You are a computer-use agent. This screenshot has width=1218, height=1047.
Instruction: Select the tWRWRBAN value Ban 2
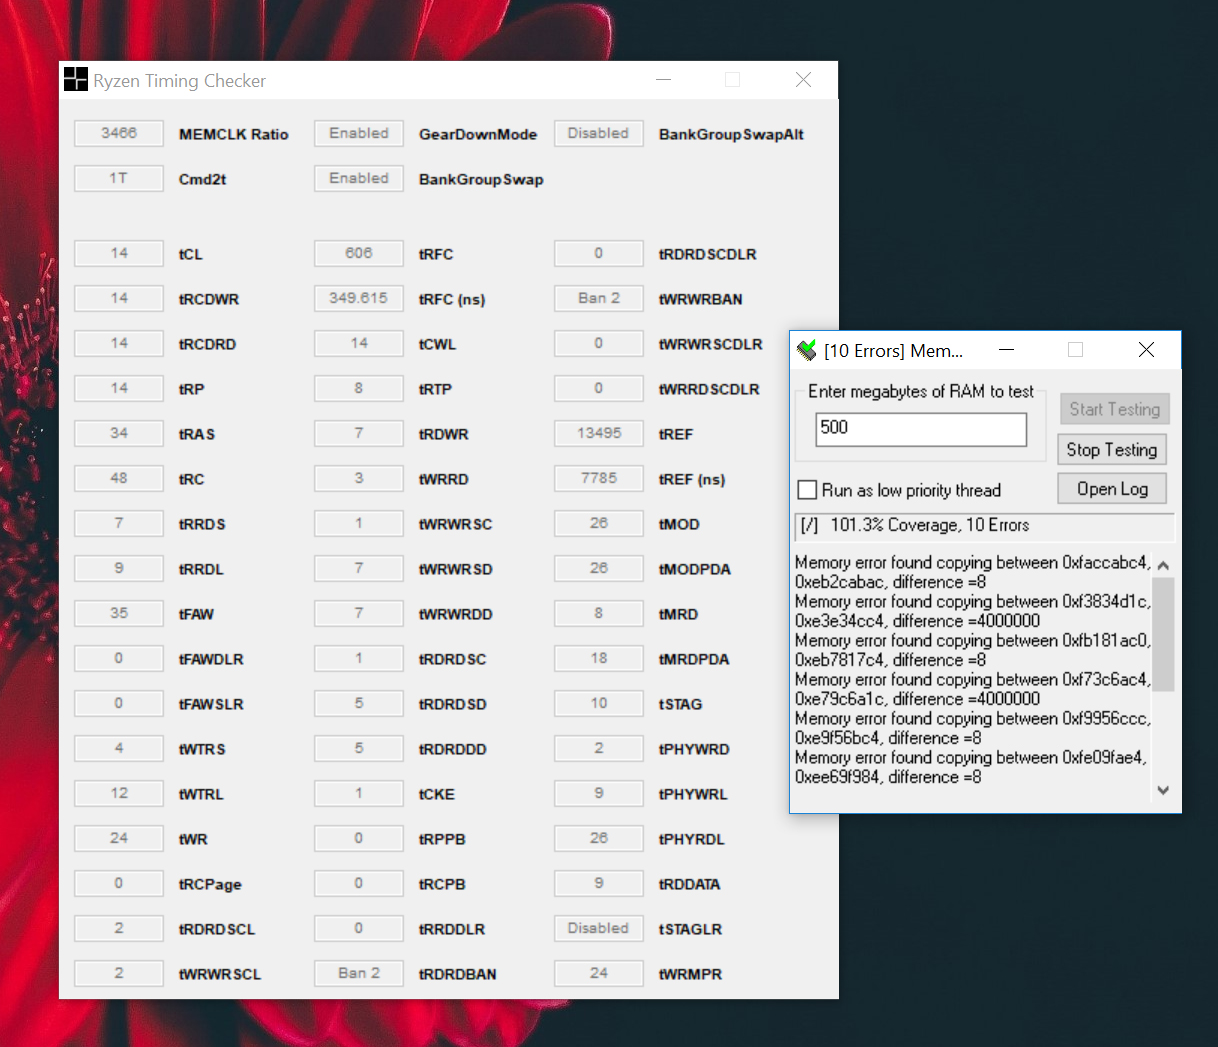pos(599,298)
